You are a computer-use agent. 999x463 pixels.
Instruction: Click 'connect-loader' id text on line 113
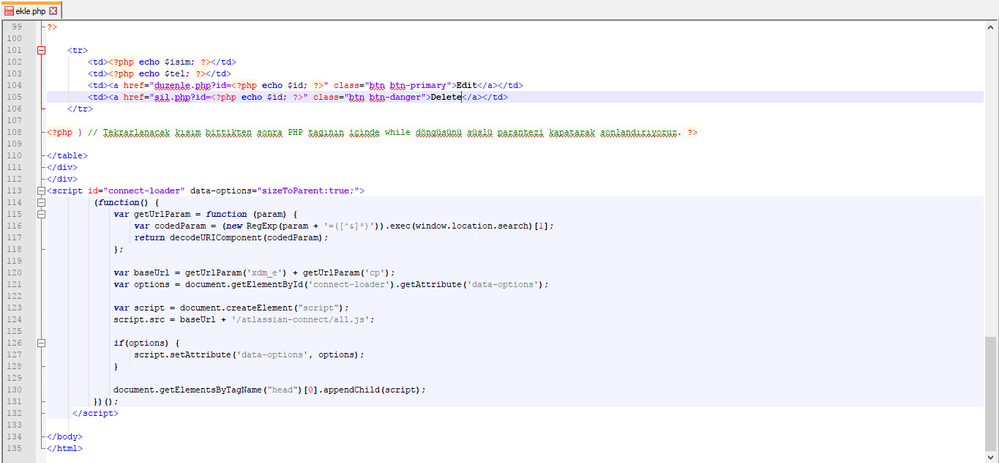click(x=145, y=190)
